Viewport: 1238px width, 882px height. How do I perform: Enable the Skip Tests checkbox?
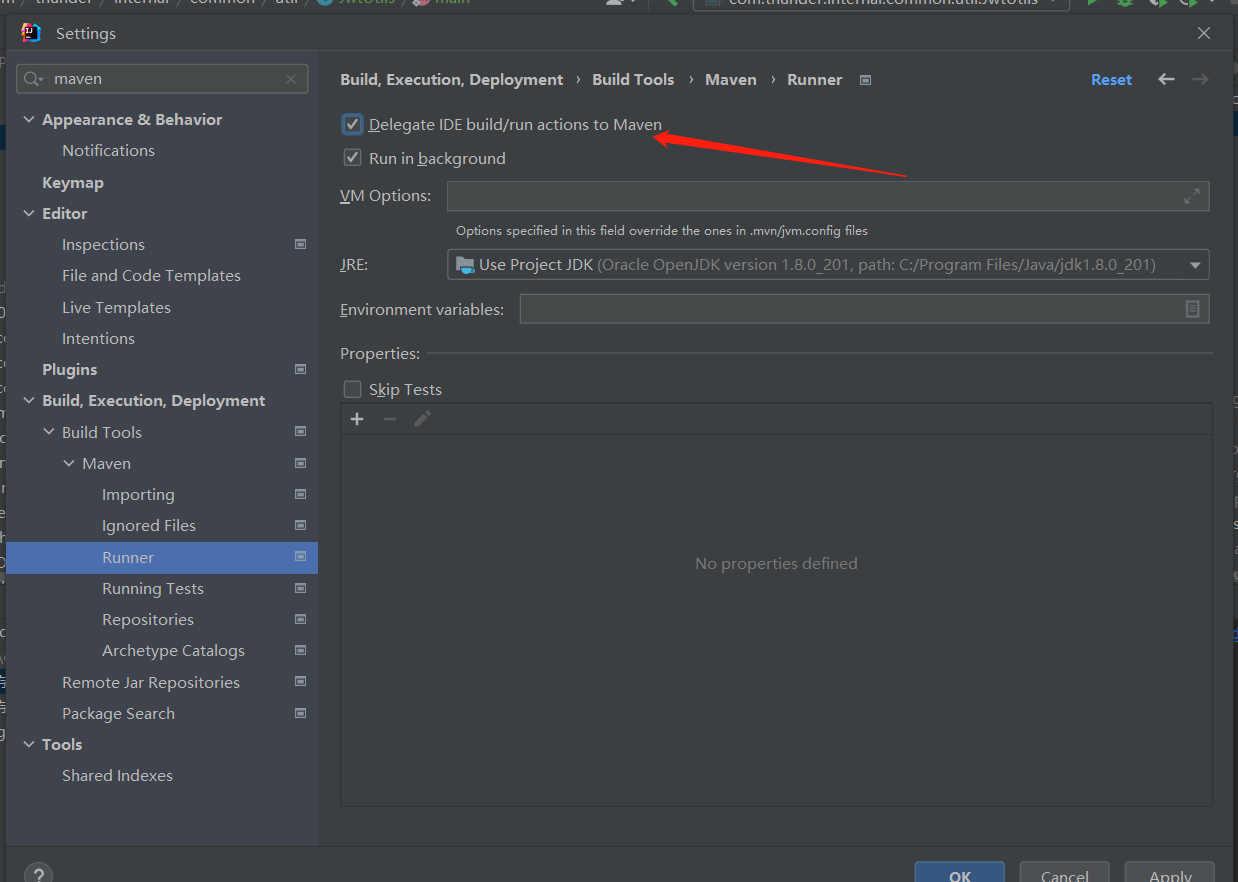click(352, 389)
